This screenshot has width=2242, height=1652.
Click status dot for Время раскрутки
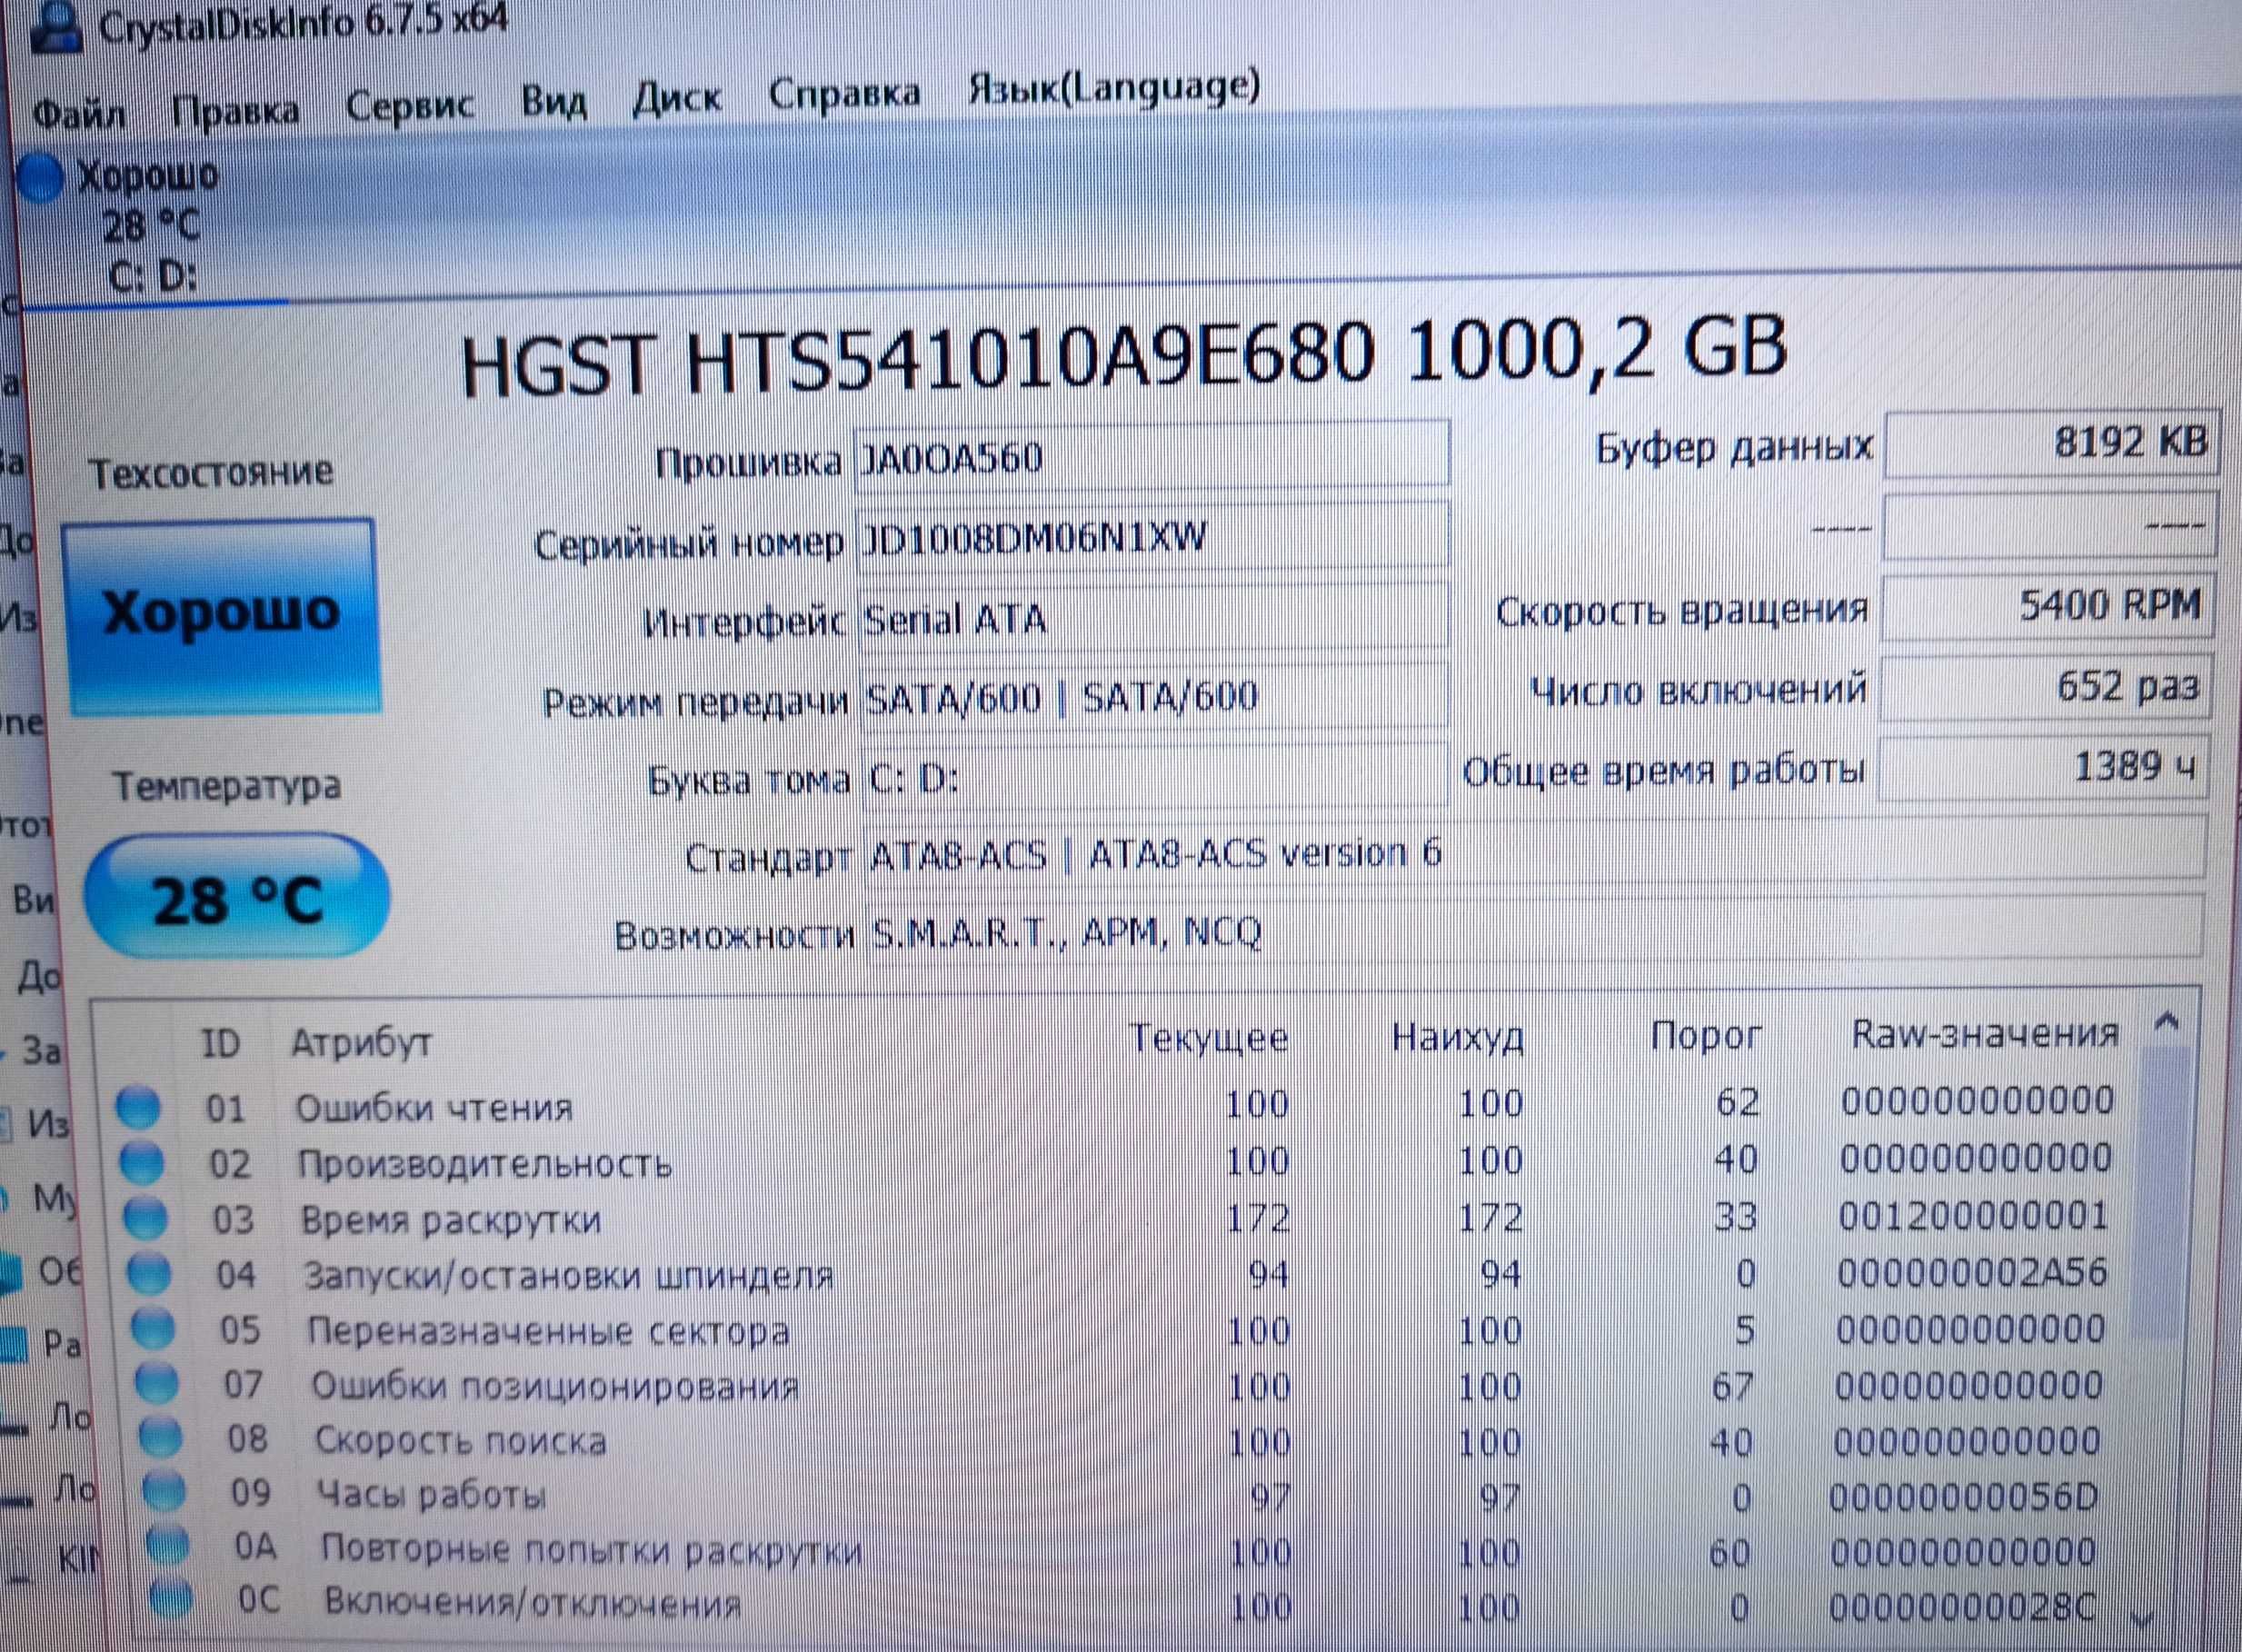coord(145,1218)
